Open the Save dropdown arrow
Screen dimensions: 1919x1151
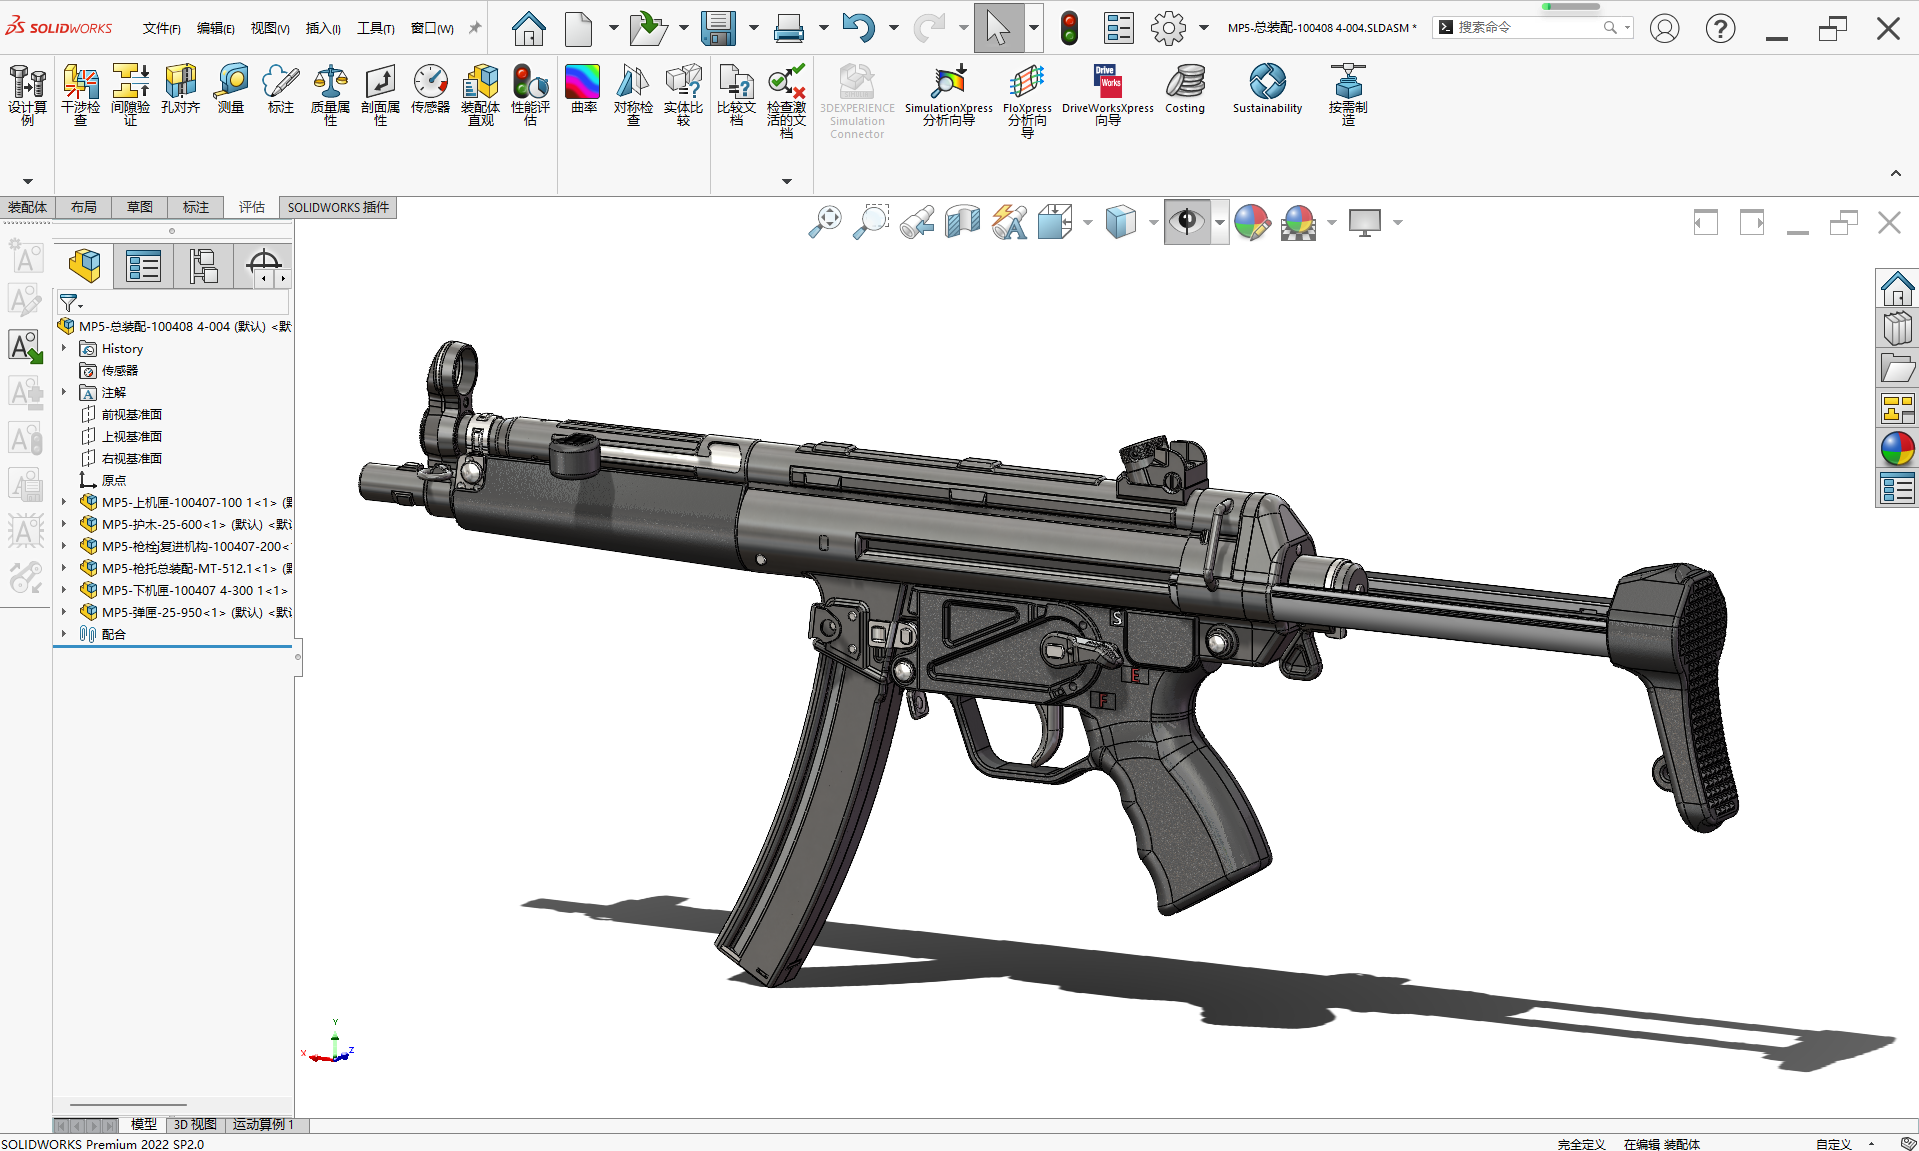(x=753, y=28)
